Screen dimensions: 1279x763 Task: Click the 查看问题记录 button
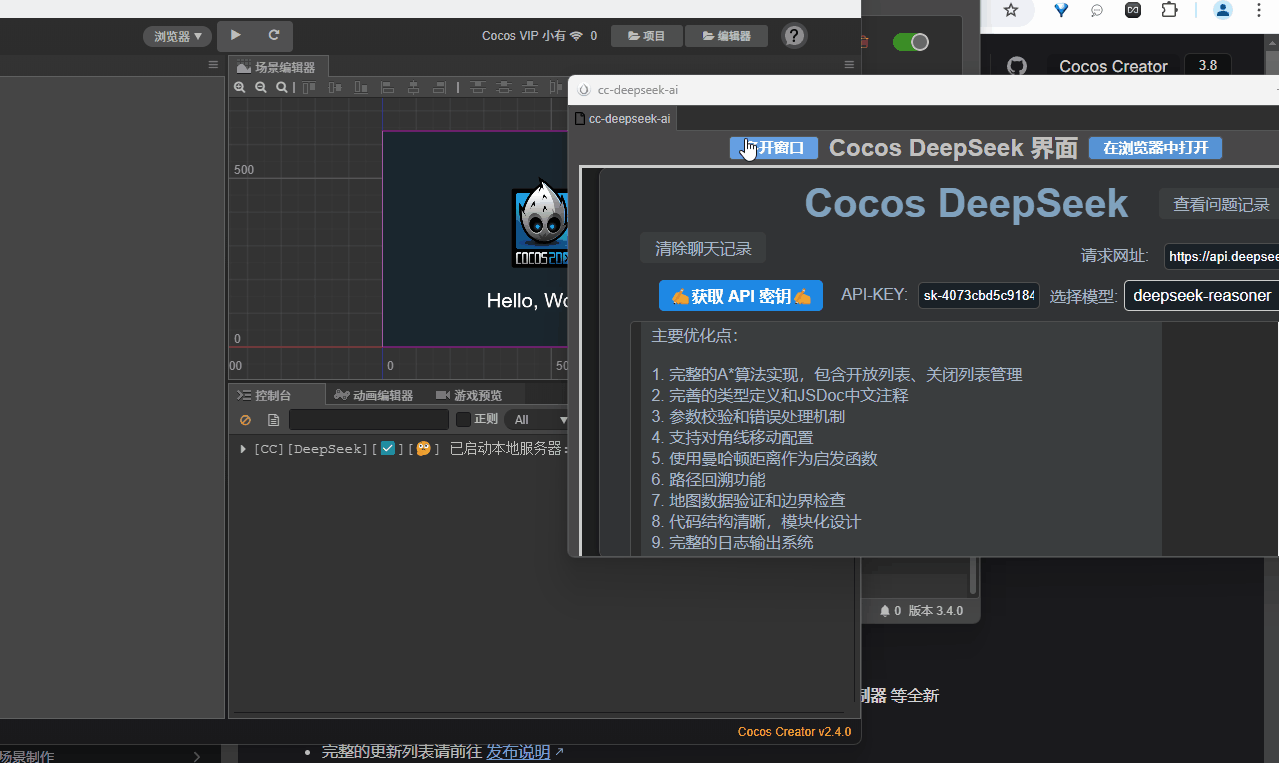[1220, 204]
